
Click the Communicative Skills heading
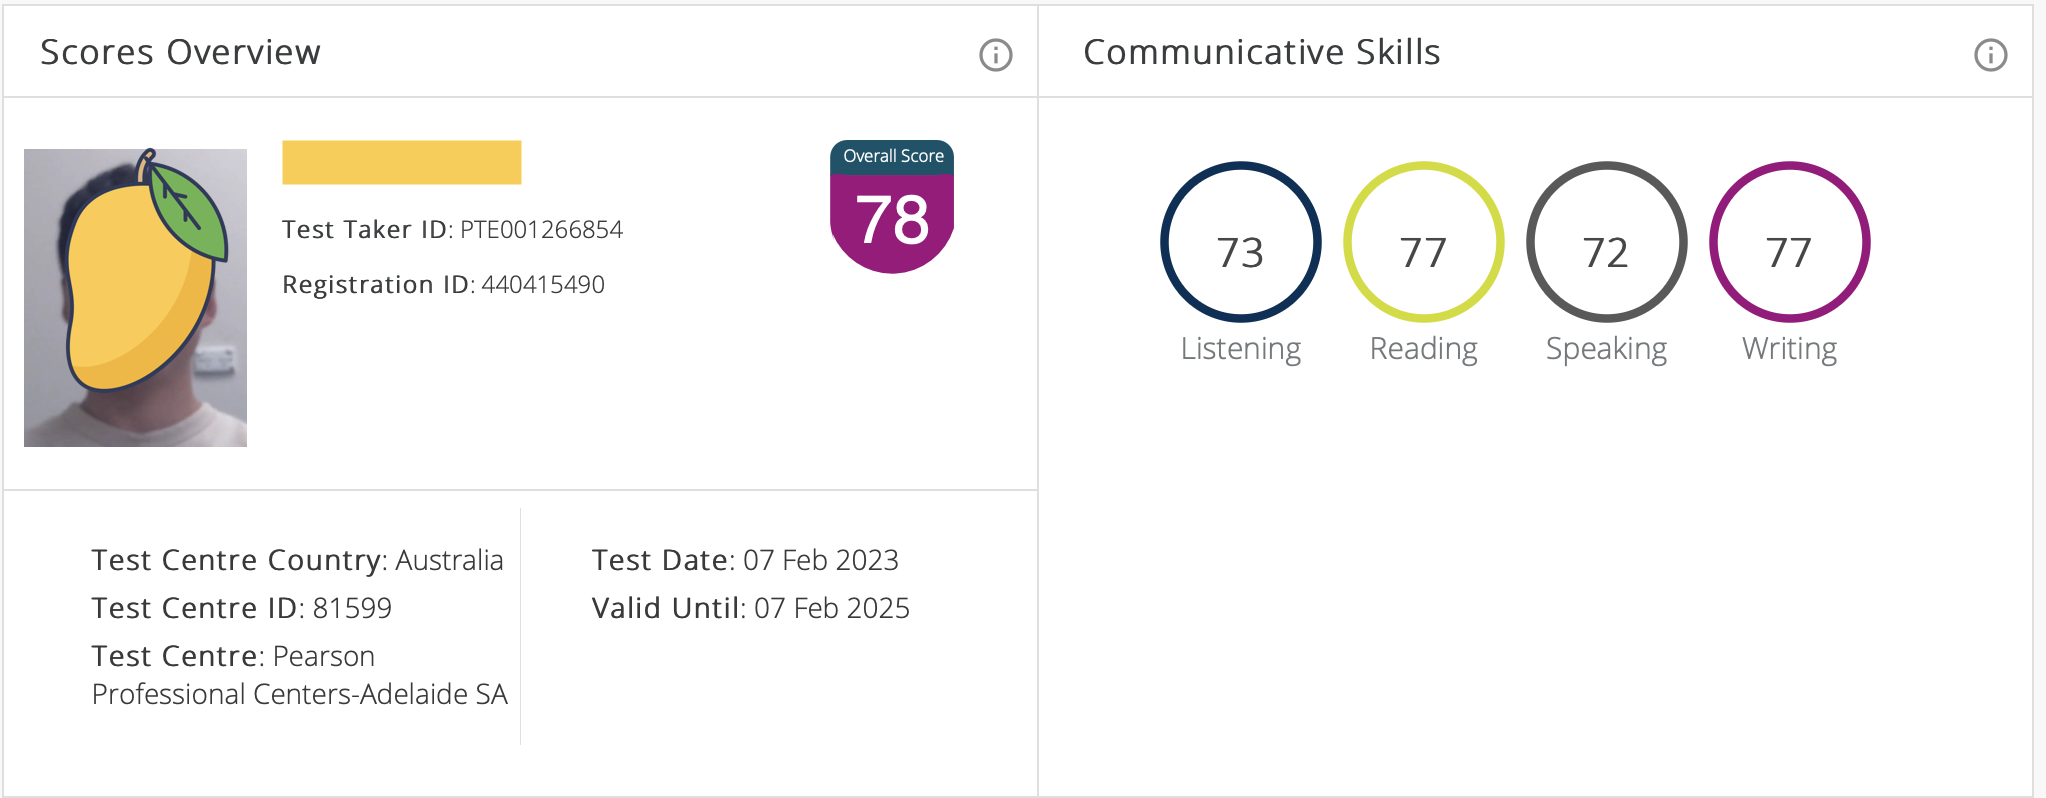click(1262, 52)
